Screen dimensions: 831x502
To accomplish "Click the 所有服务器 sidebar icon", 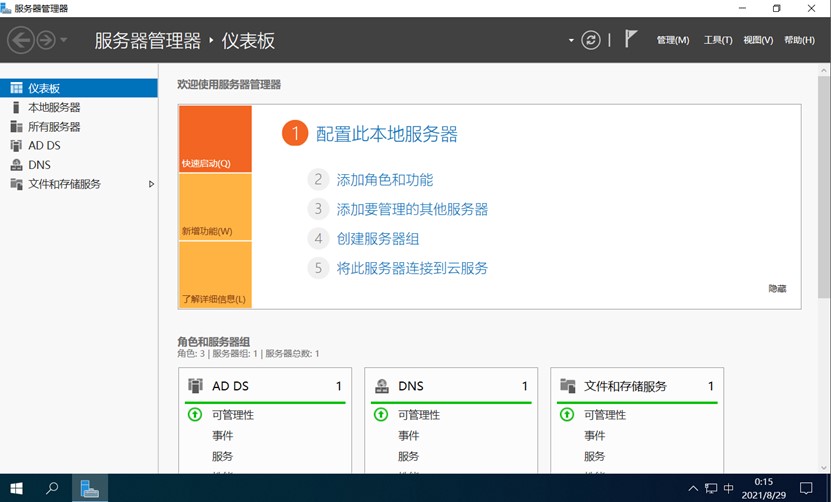I will click(16, 127).
